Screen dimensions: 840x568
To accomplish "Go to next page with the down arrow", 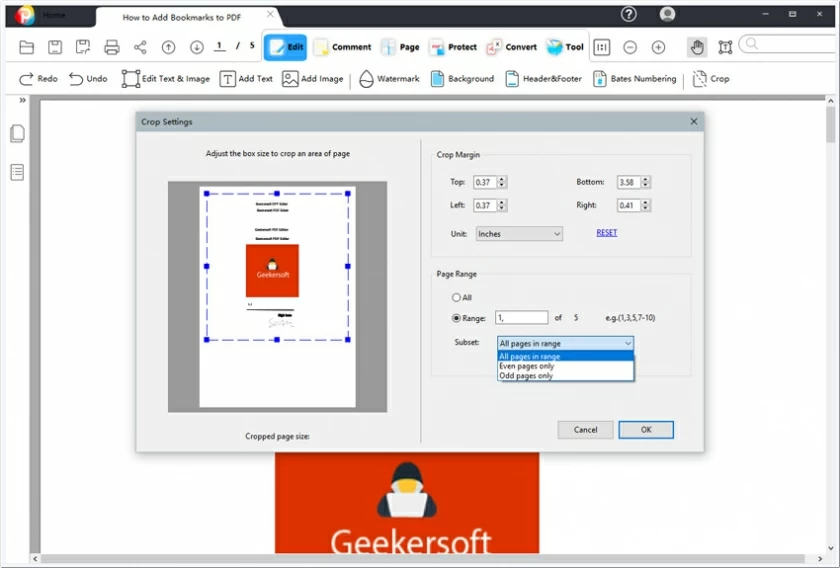I will click(x=197, y=47).
